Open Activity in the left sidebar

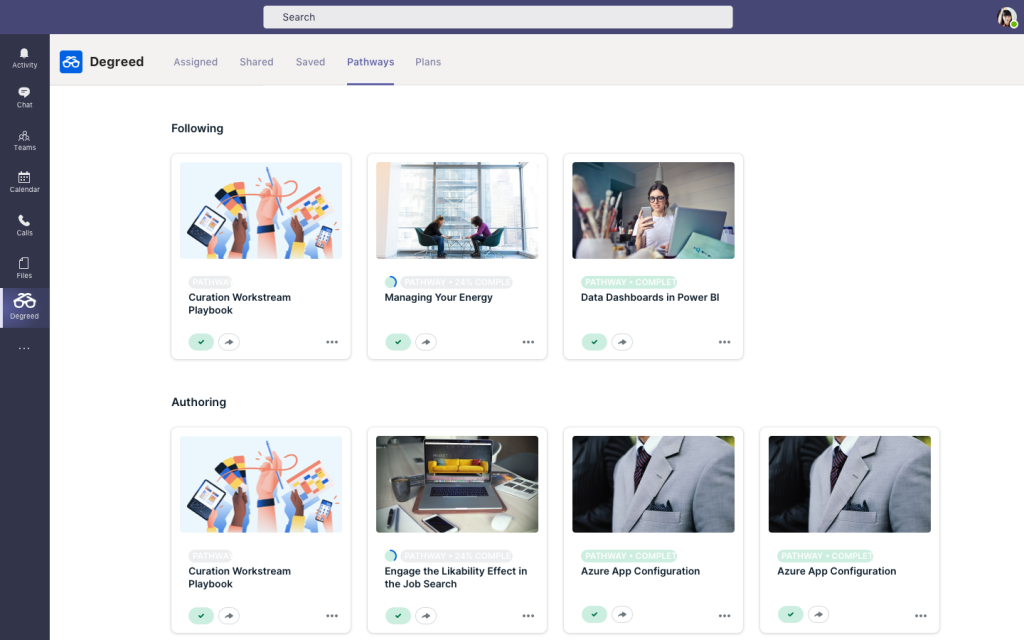point(24,58)
